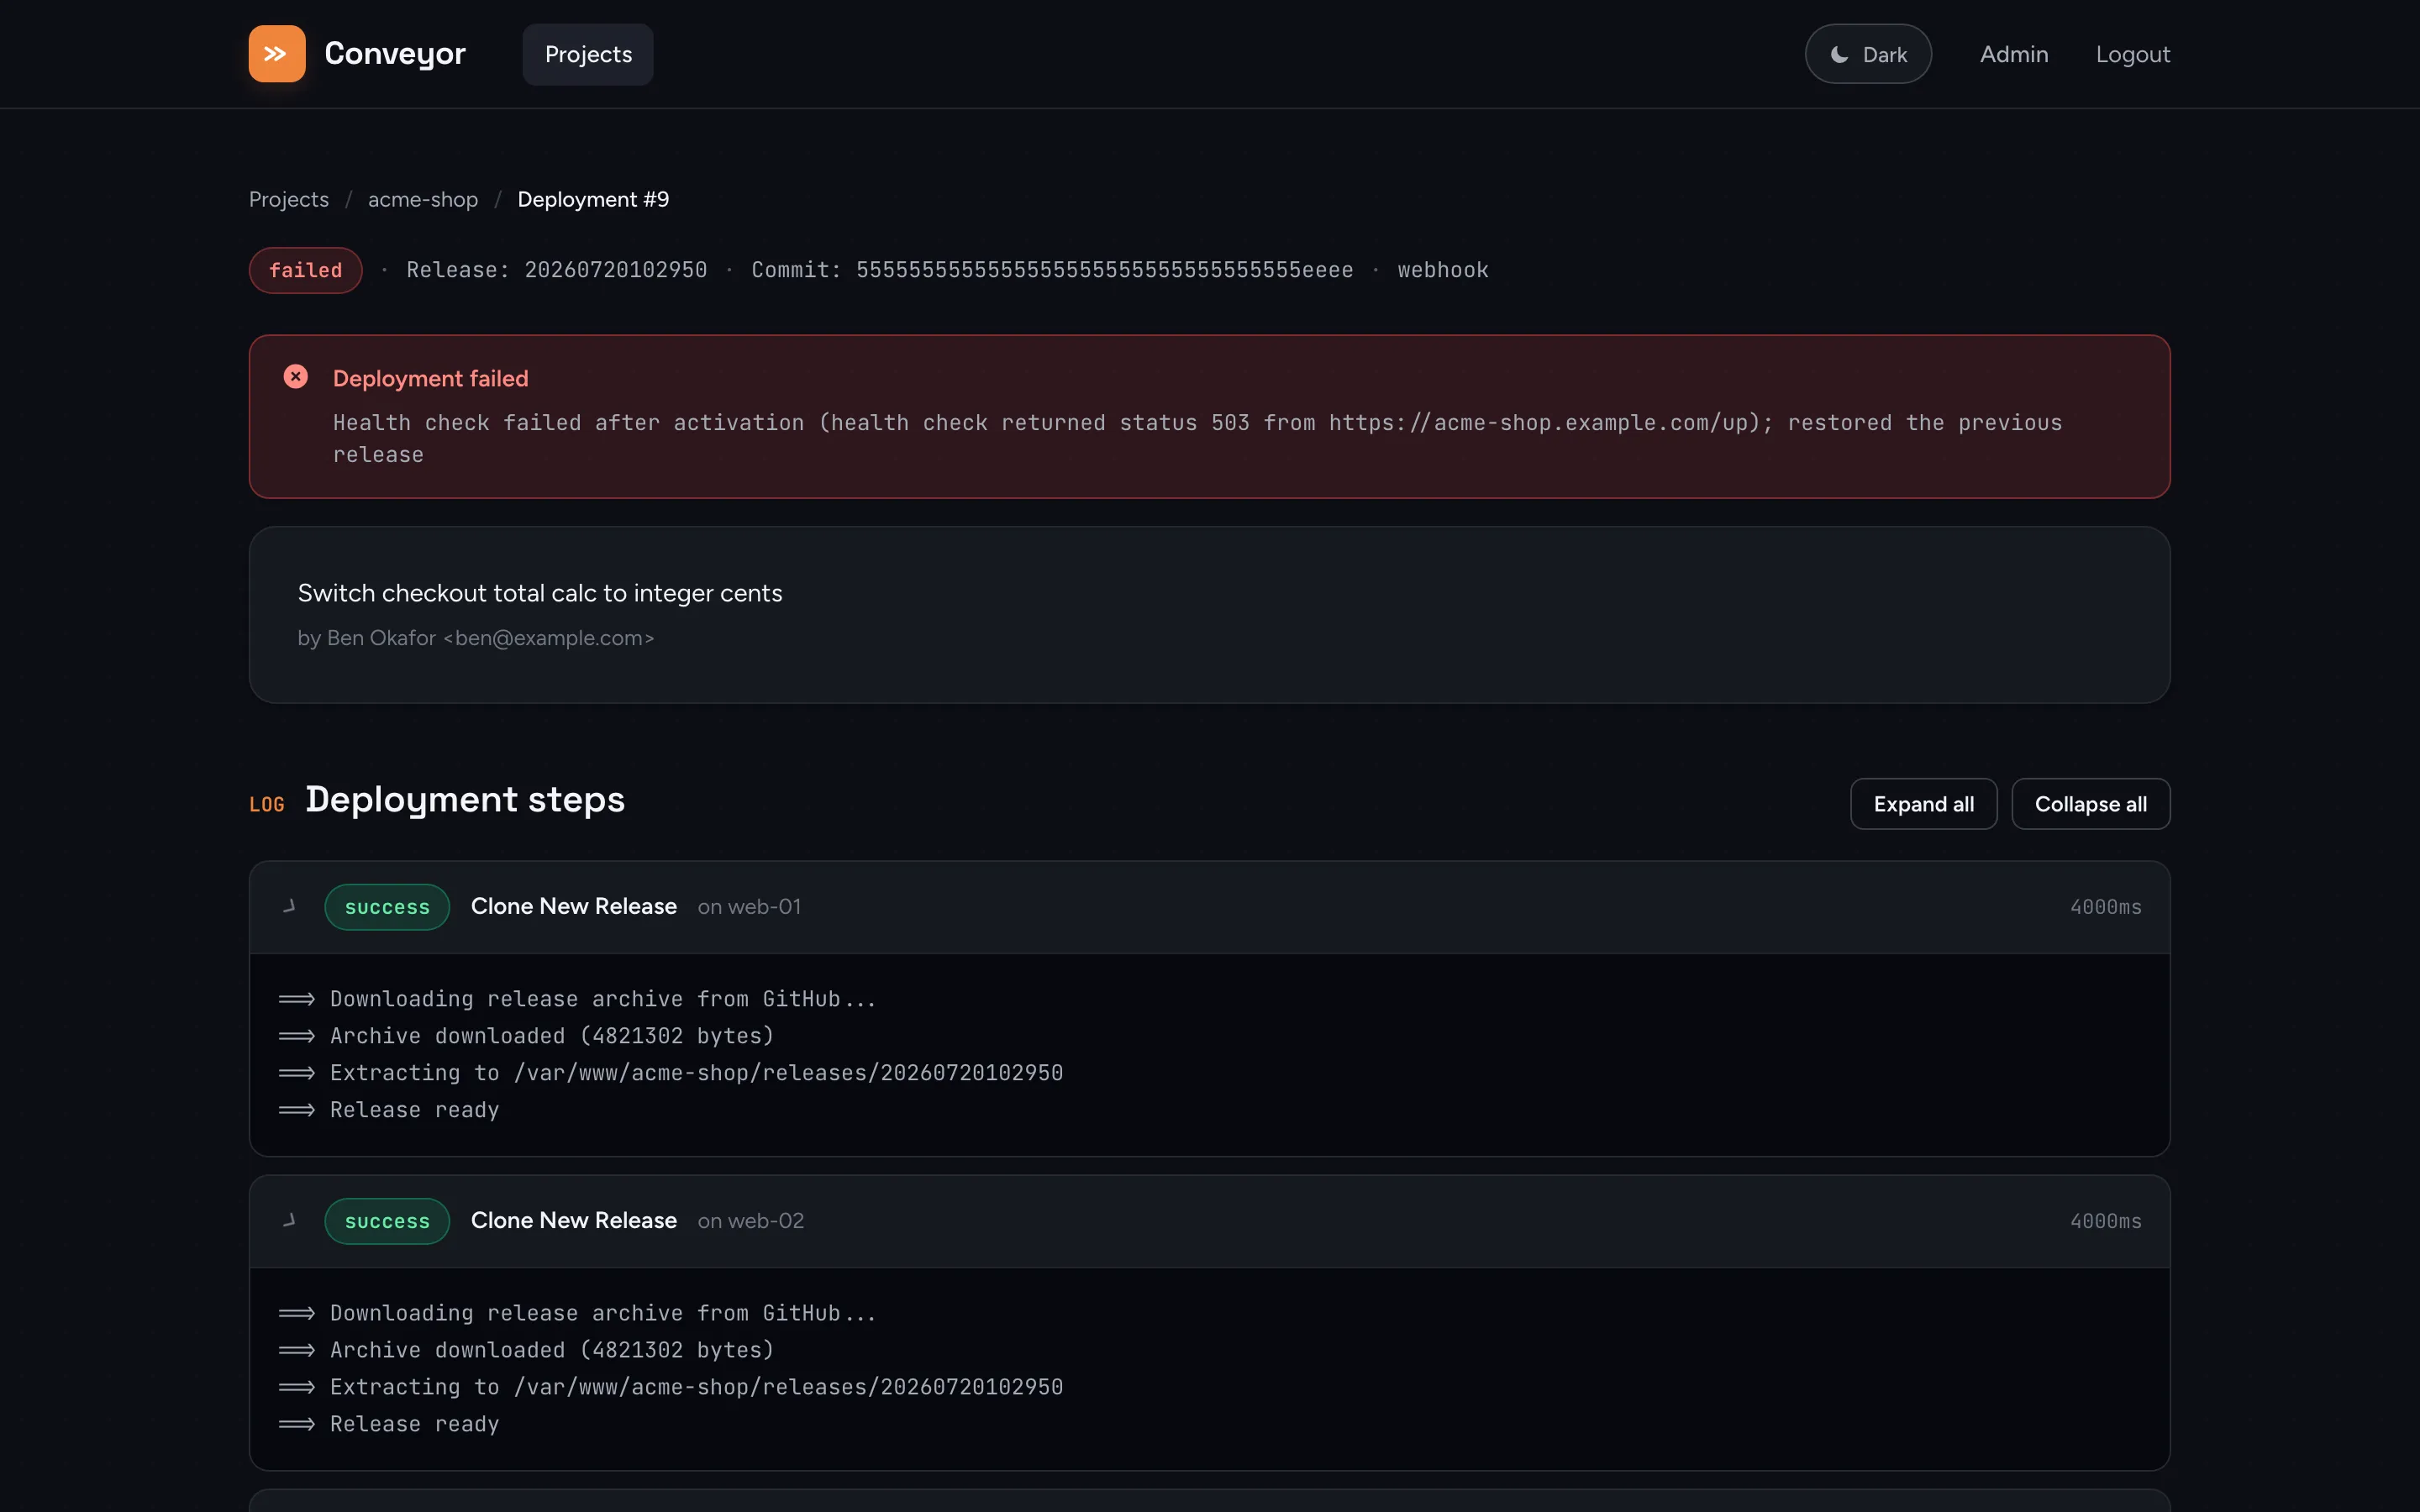Click Clone New Release title on web-01
Screen dimensions: 2420x1512
click(x=574, y=906)
